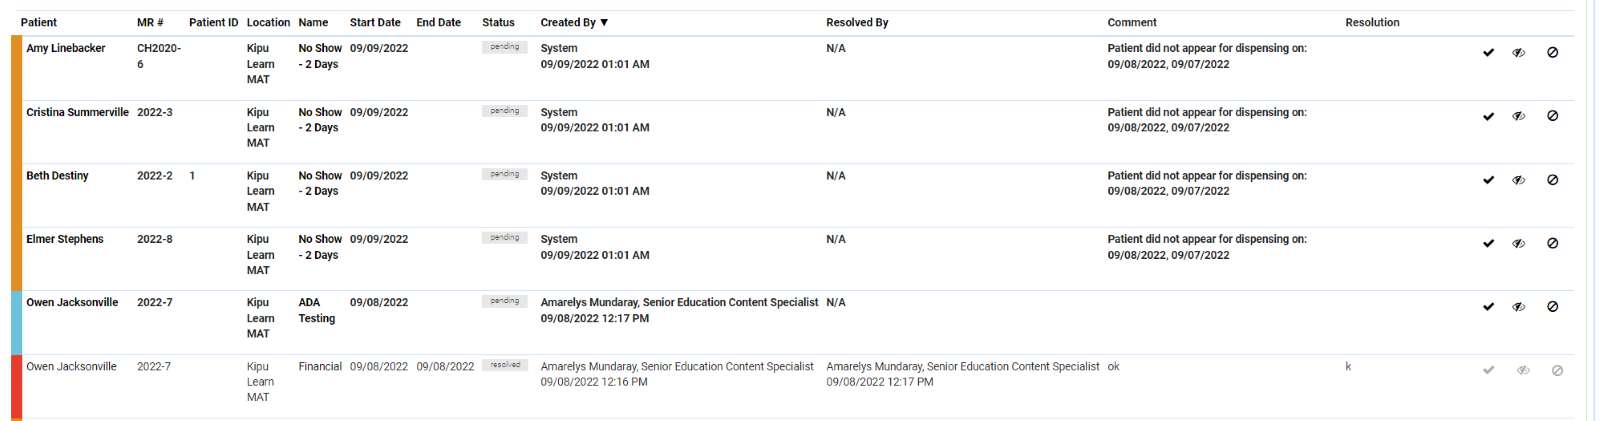Screen dimensions: 1600x421
Task: Toggle the crossed-eye icon for Elmer Stephens
Action: [x=1518, y=243]
